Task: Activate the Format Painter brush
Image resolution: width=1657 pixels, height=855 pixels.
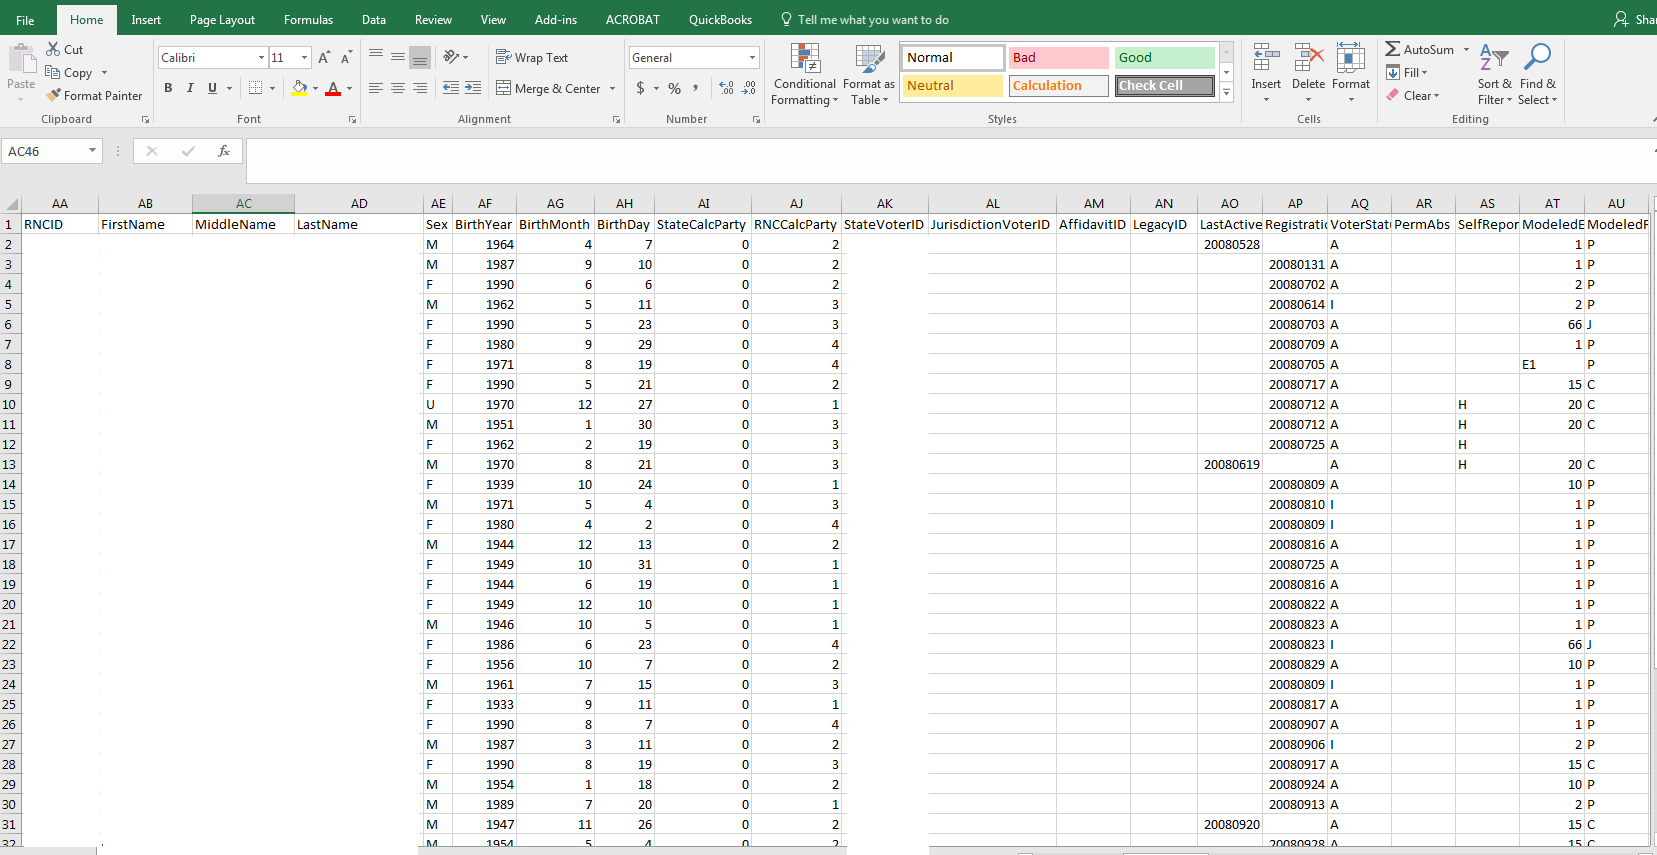Action: [54, 95]
